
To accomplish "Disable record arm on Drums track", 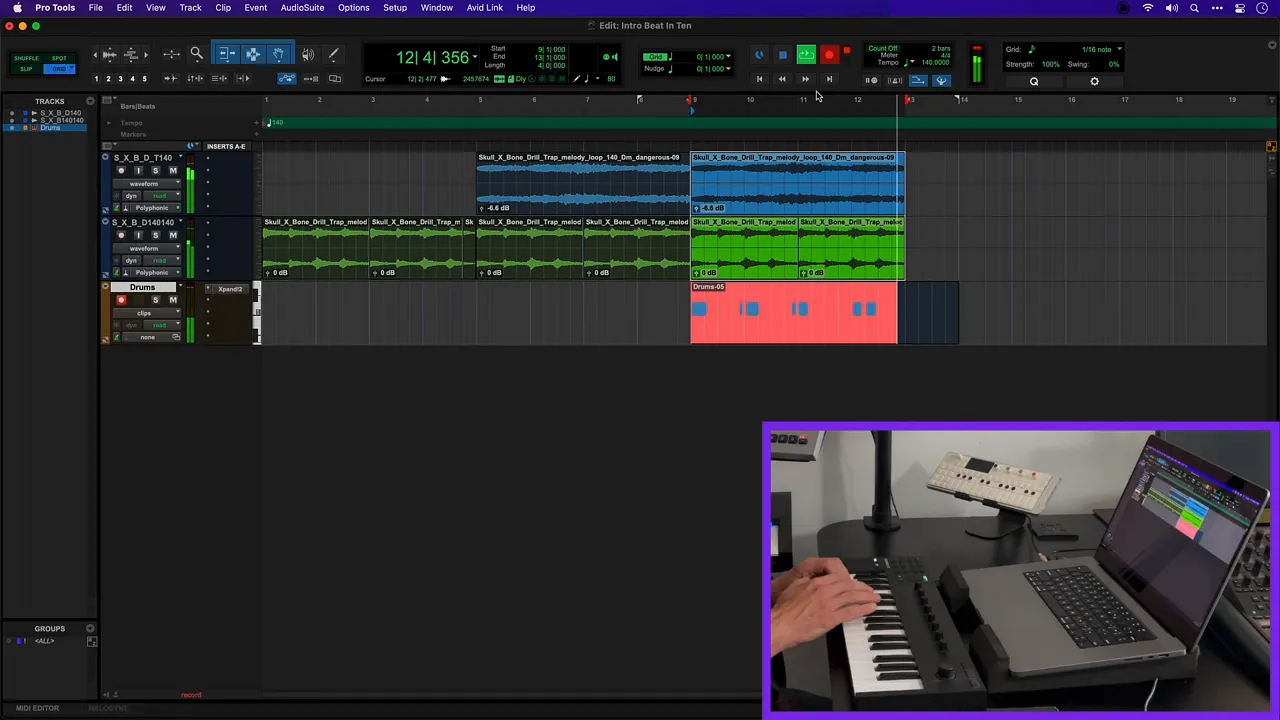I will [x=121, y=300].
